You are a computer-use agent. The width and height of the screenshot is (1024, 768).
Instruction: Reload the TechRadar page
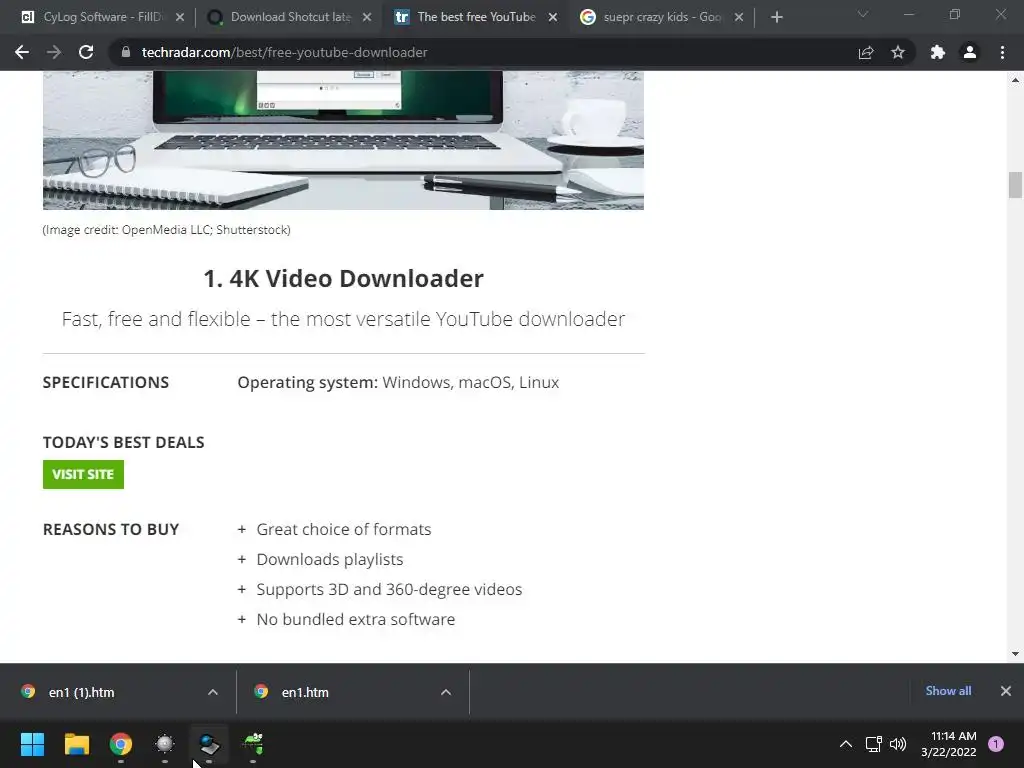click(86, 52)
